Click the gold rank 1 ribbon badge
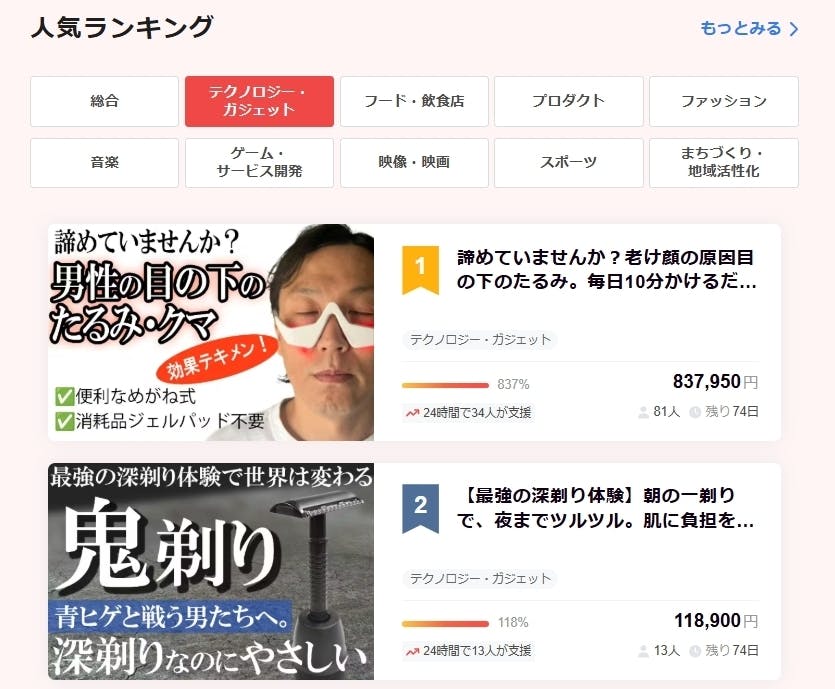Screen dimensions: 835x689 [x=420, y=270]
